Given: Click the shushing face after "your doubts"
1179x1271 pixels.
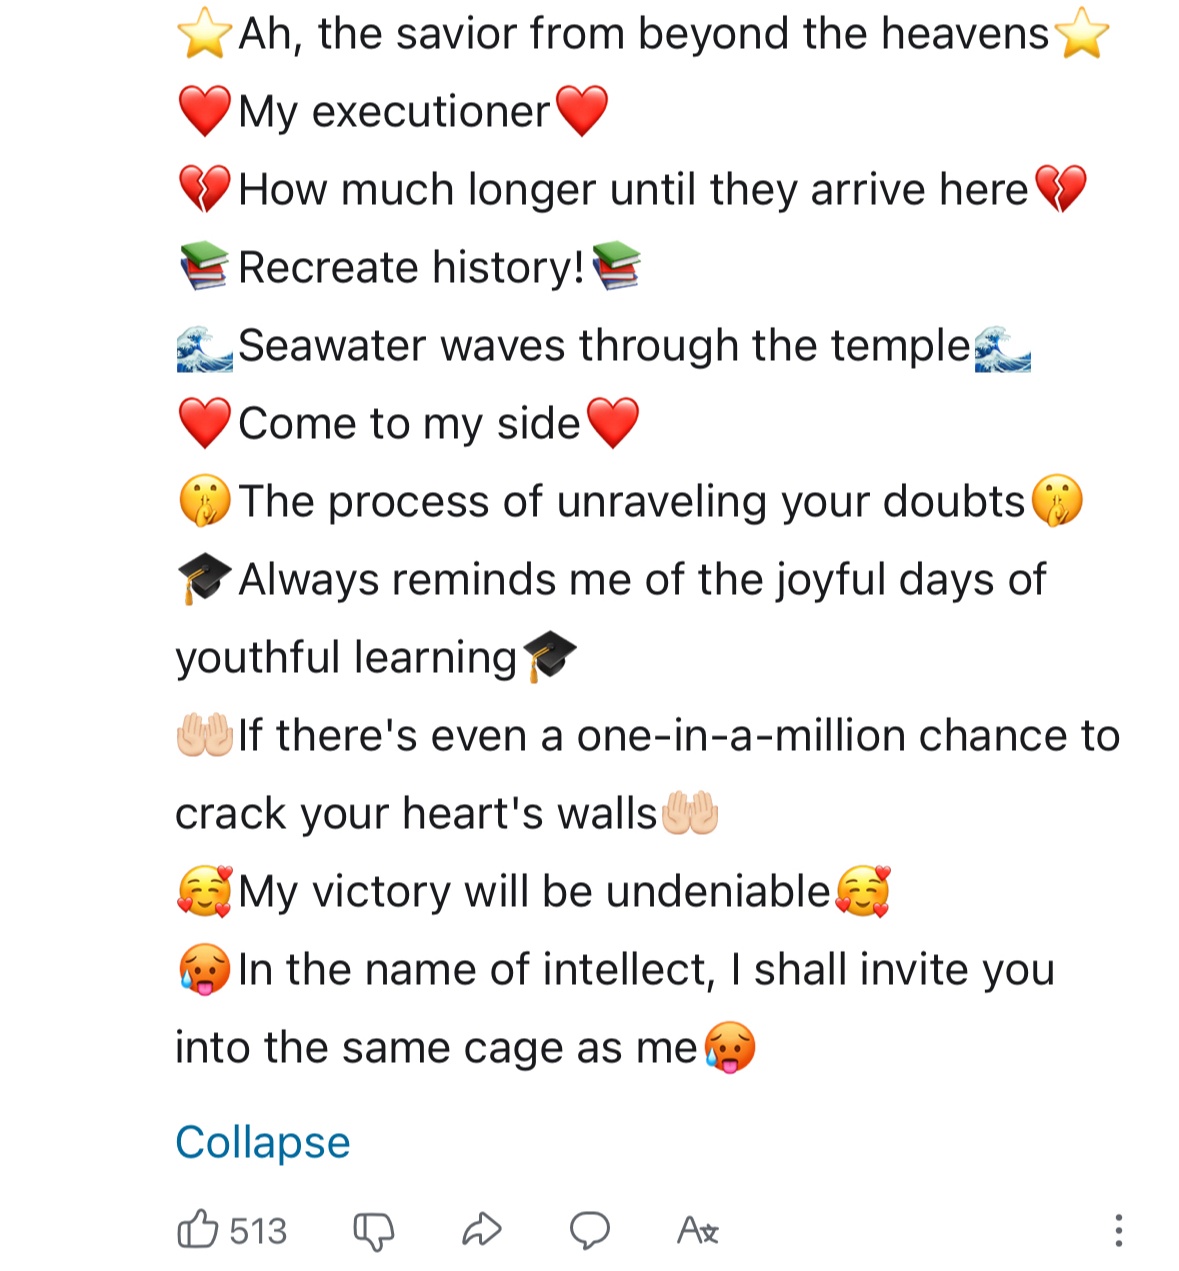Looking at the screenshot, I should coord(1056,502).
